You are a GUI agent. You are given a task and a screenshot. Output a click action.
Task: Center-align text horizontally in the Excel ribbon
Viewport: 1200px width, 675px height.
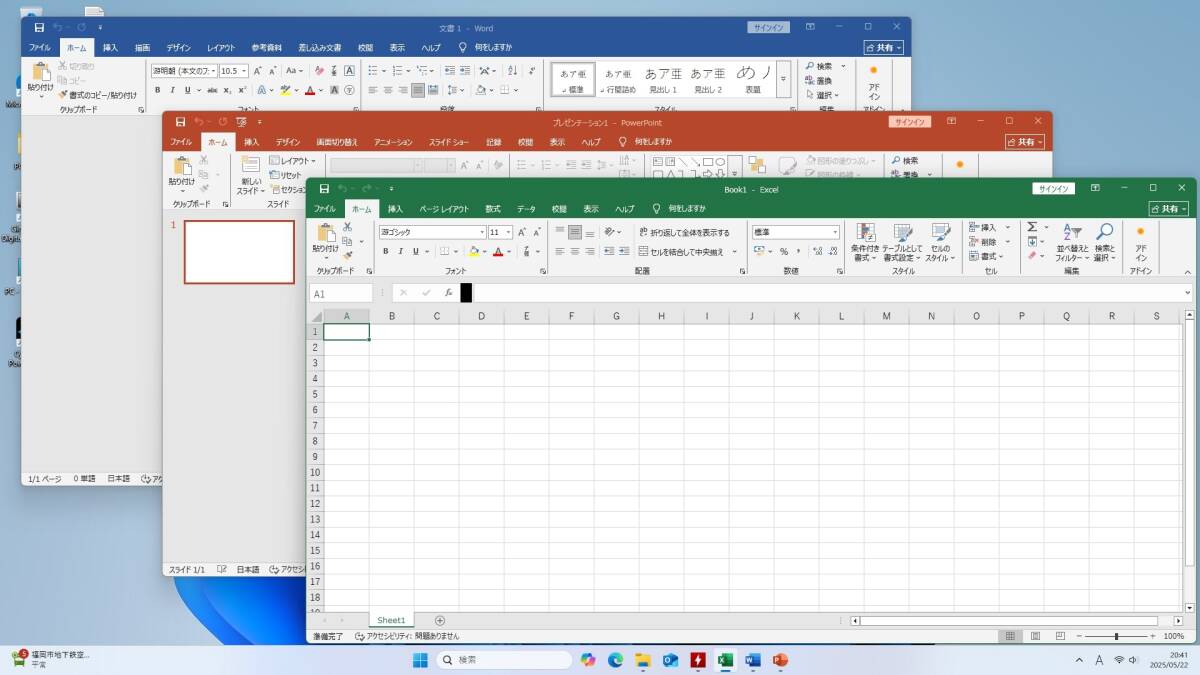[575, 251]
